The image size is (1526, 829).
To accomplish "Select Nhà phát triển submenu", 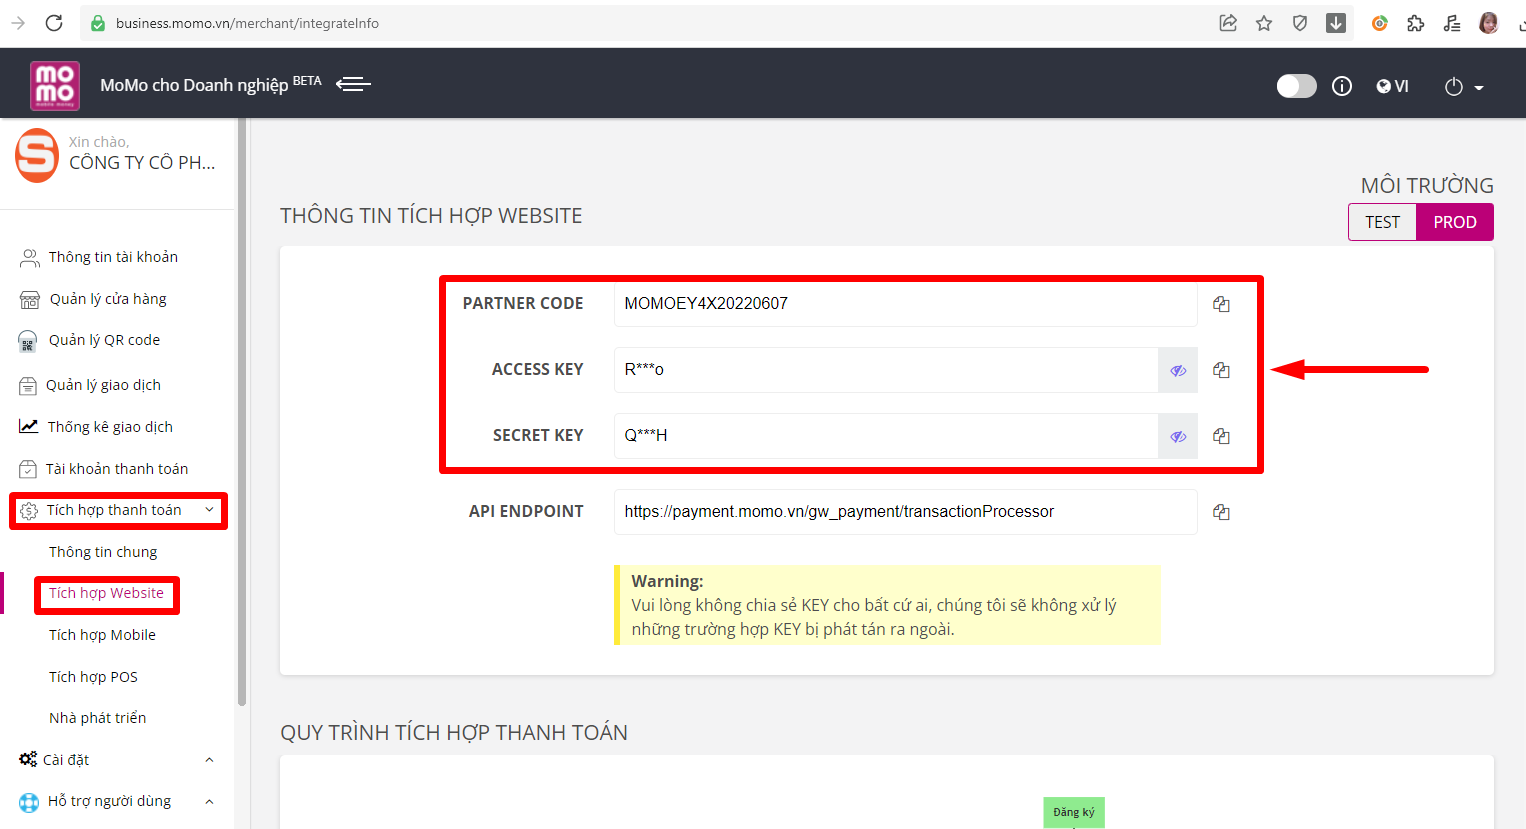I will [x=97, y=718].
